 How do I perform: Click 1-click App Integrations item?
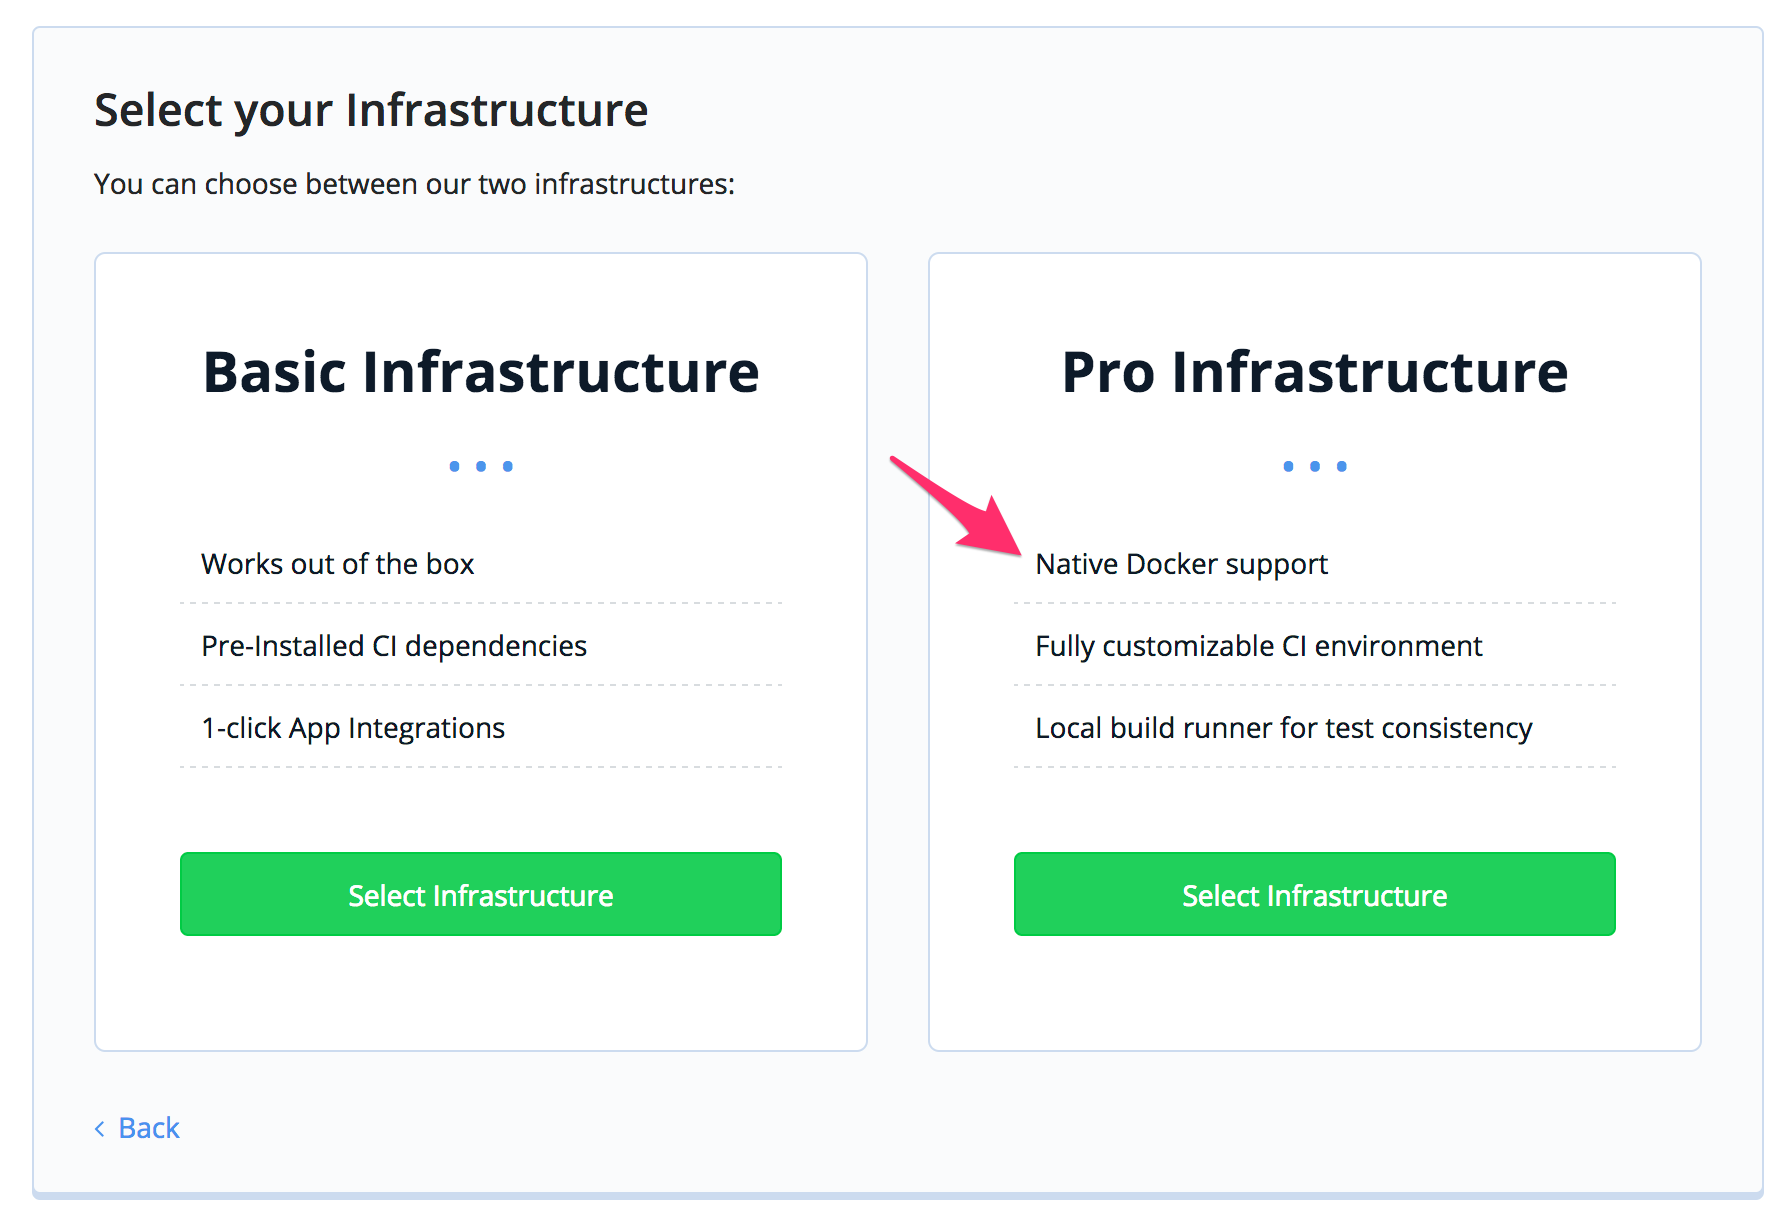pos(353,728)
